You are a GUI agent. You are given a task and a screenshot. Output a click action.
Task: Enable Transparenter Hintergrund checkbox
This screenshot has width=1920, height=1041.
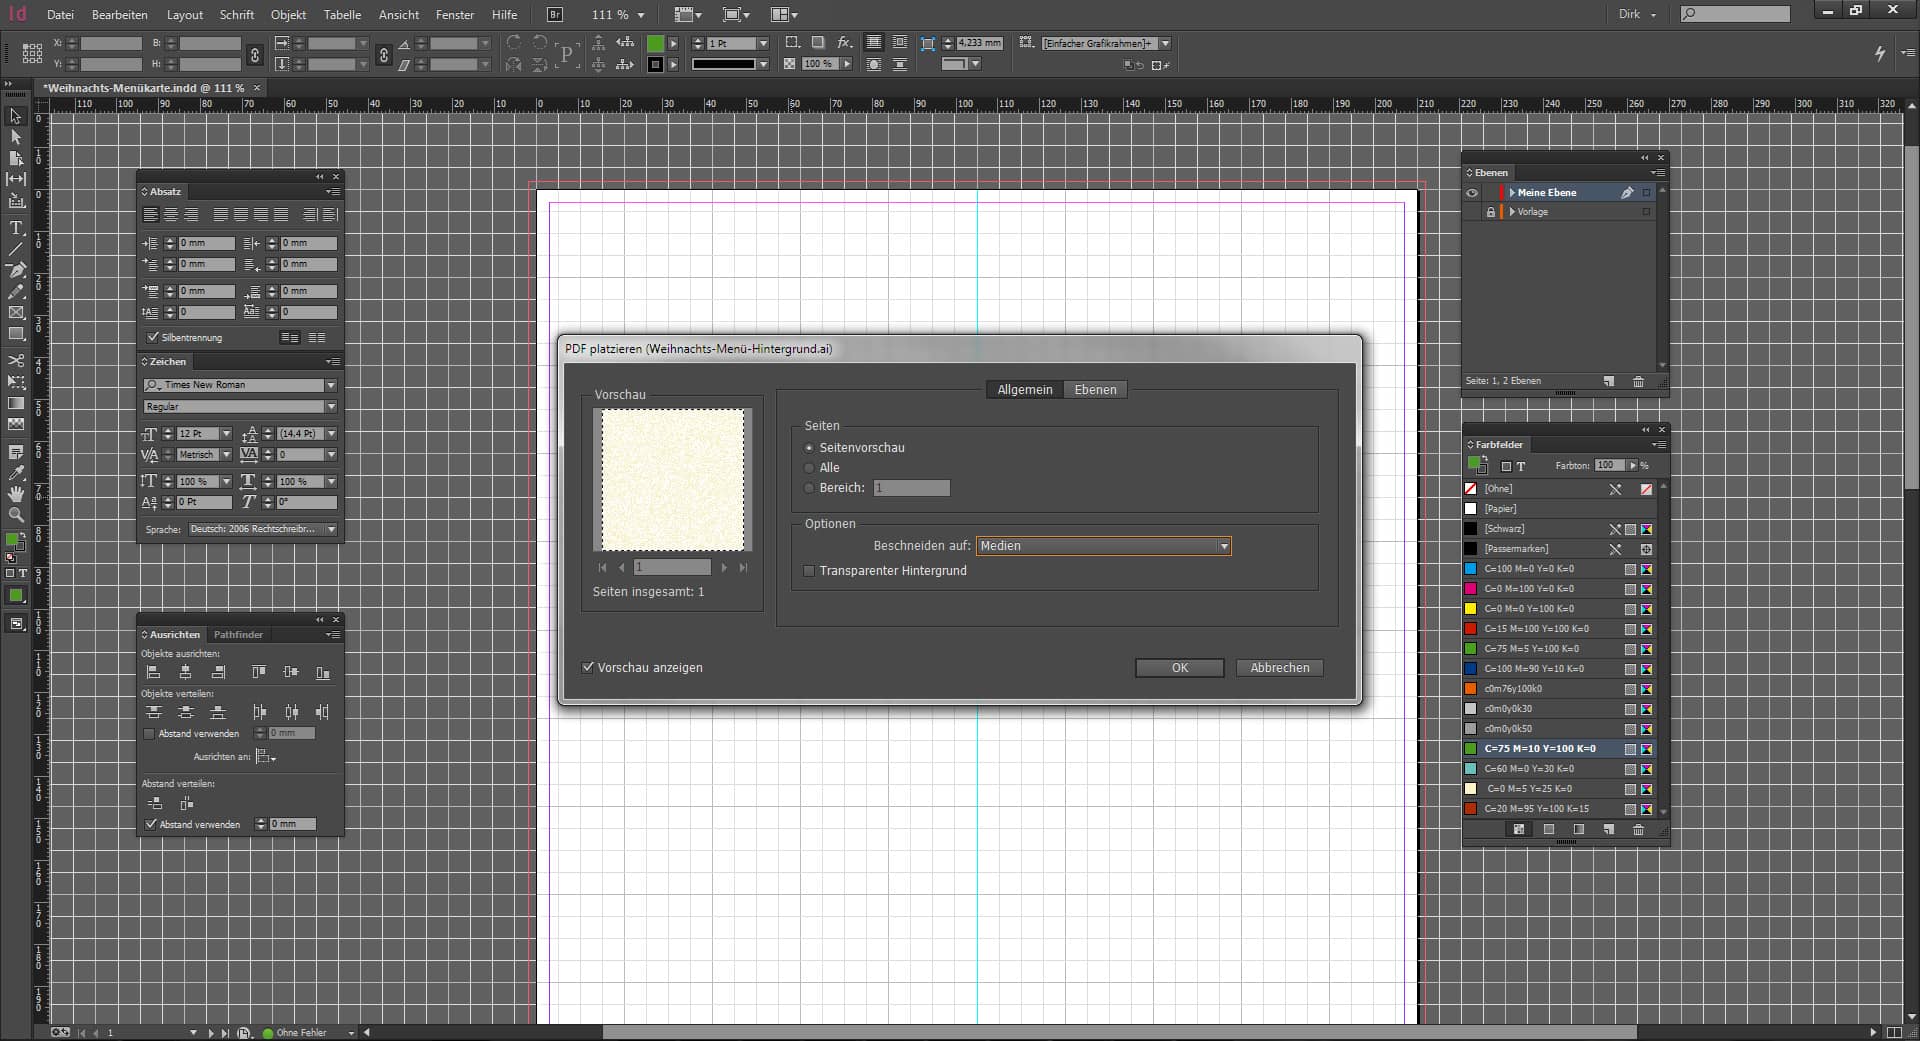click(x=810, y=571)
